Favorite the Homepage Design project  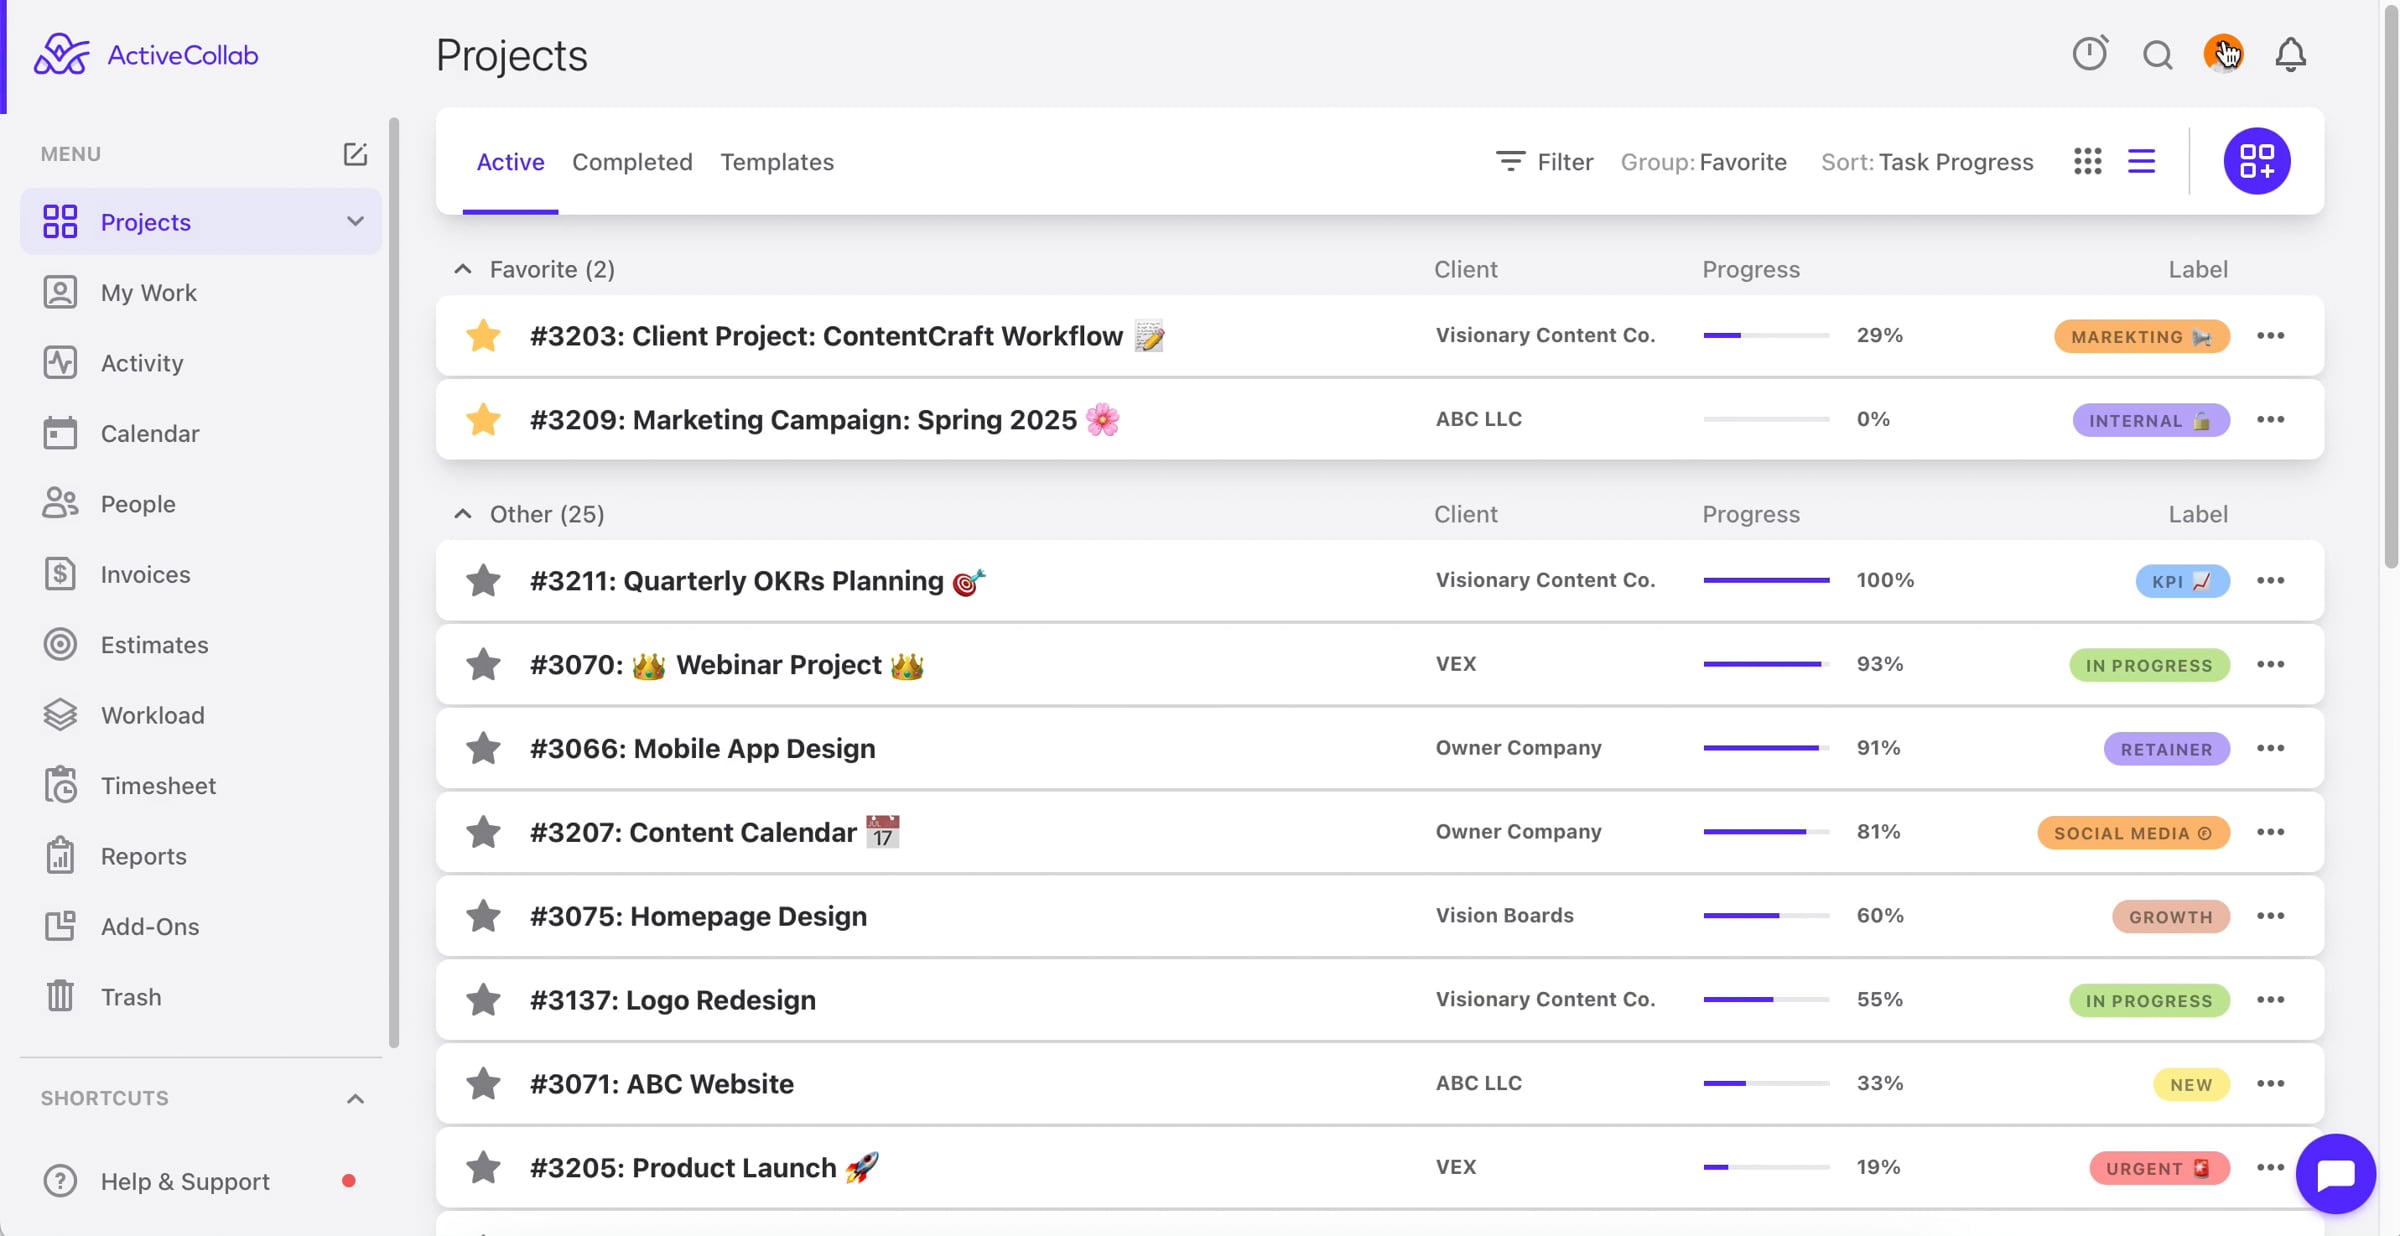pos(483,916)
